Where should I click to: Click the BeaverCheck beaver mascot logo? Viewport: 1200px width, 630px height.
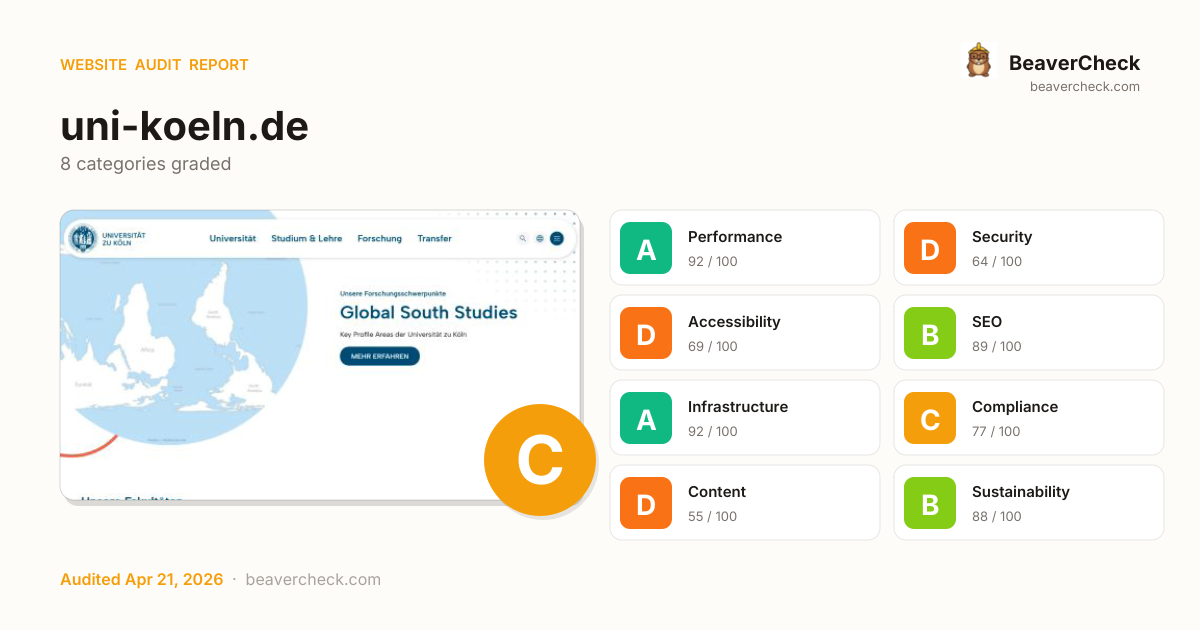978,61
